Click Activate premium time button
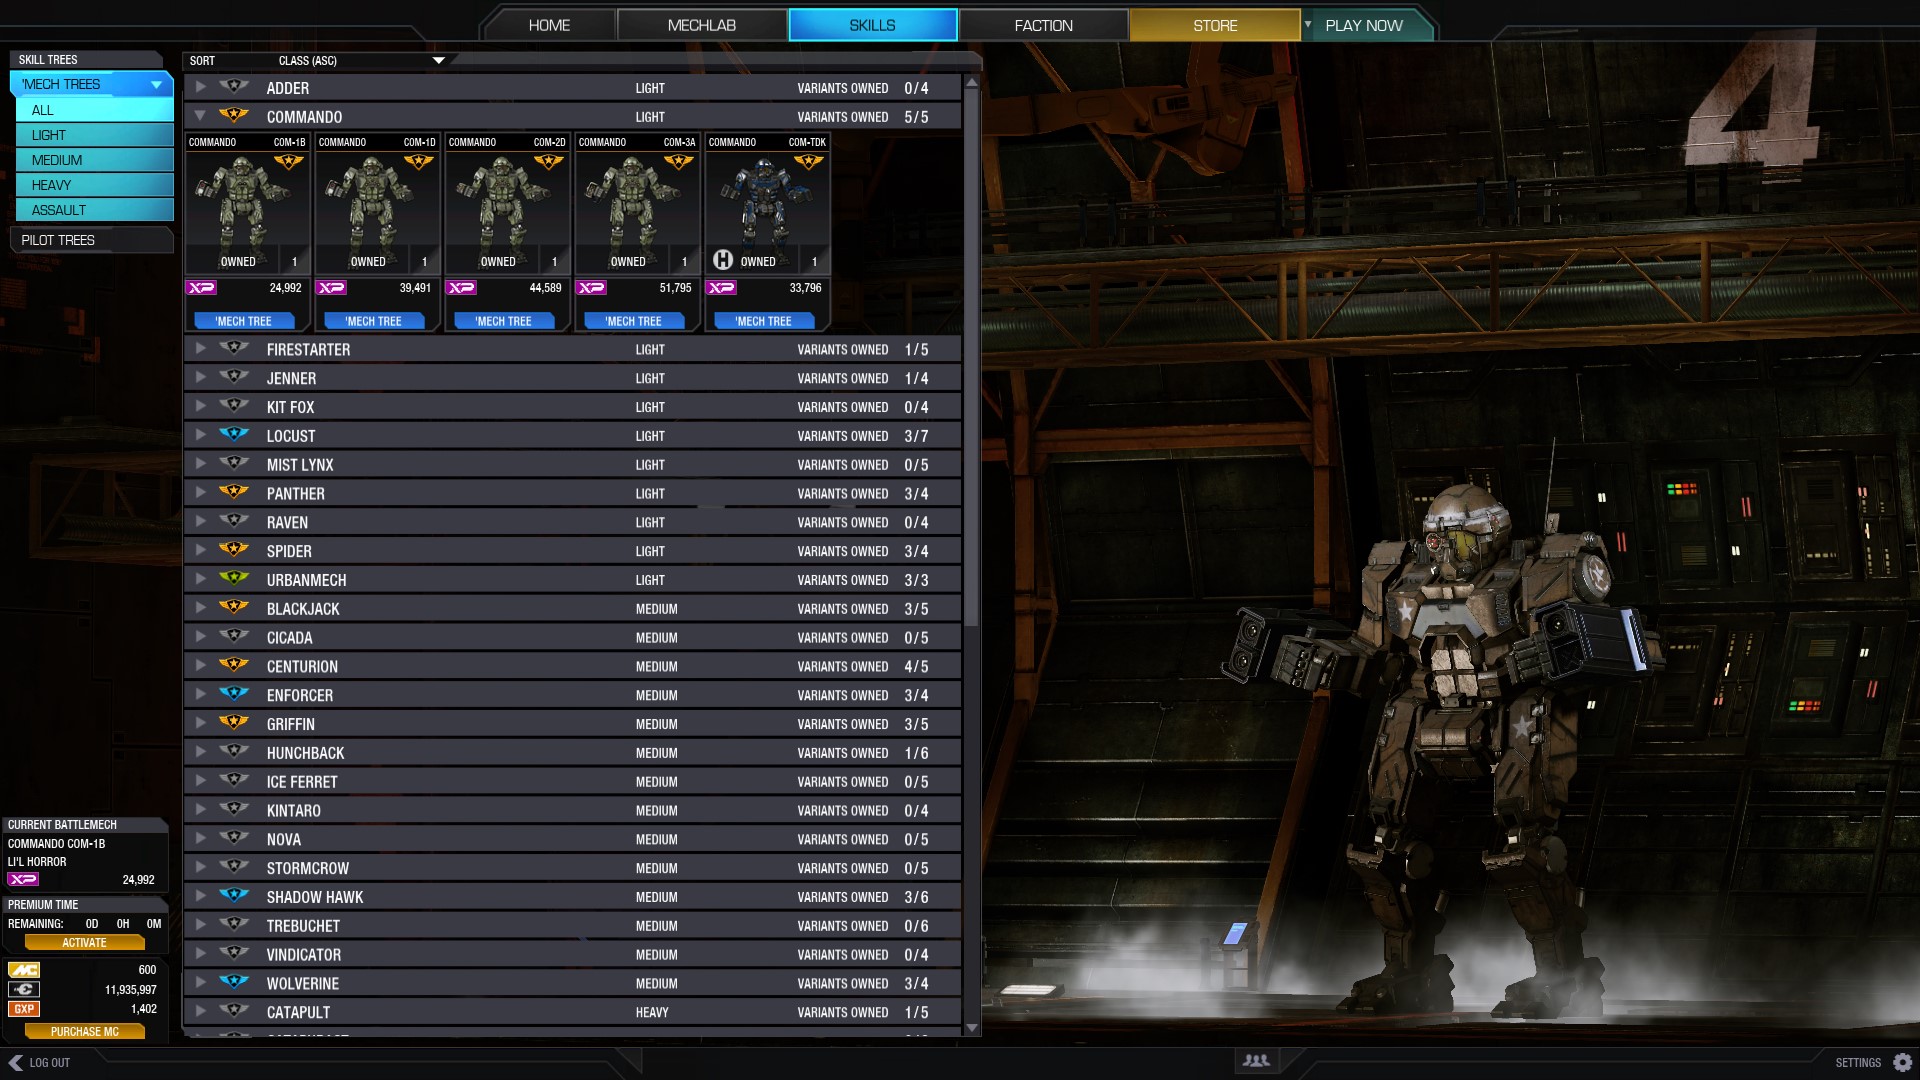The width and height of the screenshot is (1920, 1080). tap(84, 943)
